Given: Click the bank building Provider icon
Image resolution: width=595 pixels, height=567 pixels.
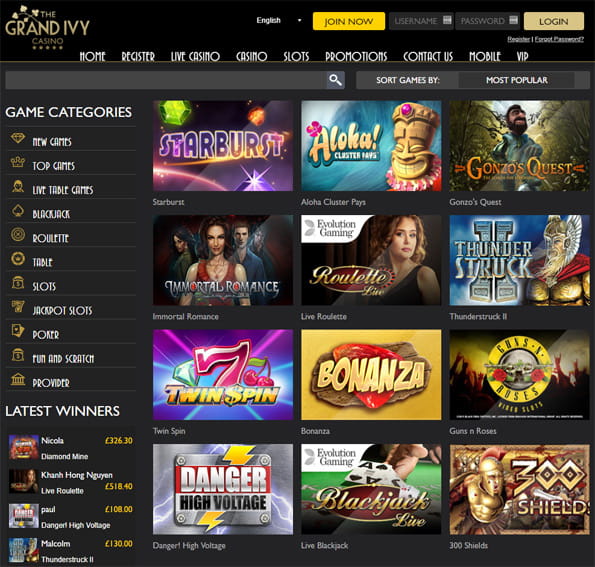Looking at the screenshot, I should (18, 379).
